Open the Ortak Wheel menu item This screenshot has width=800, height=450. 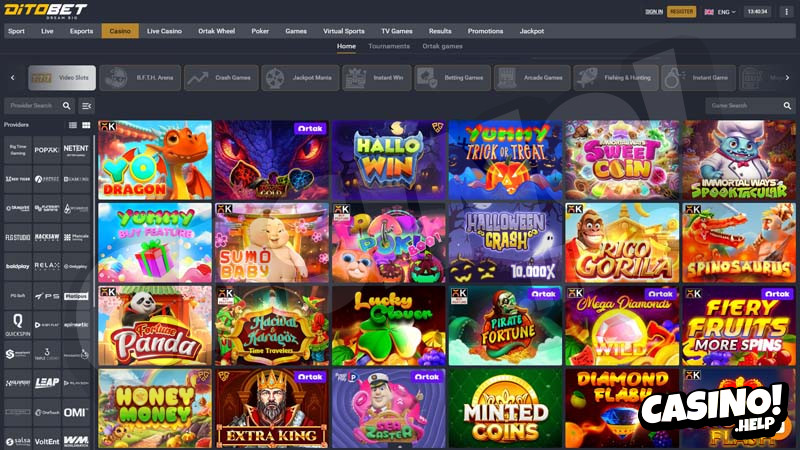(x=216, y=31)
